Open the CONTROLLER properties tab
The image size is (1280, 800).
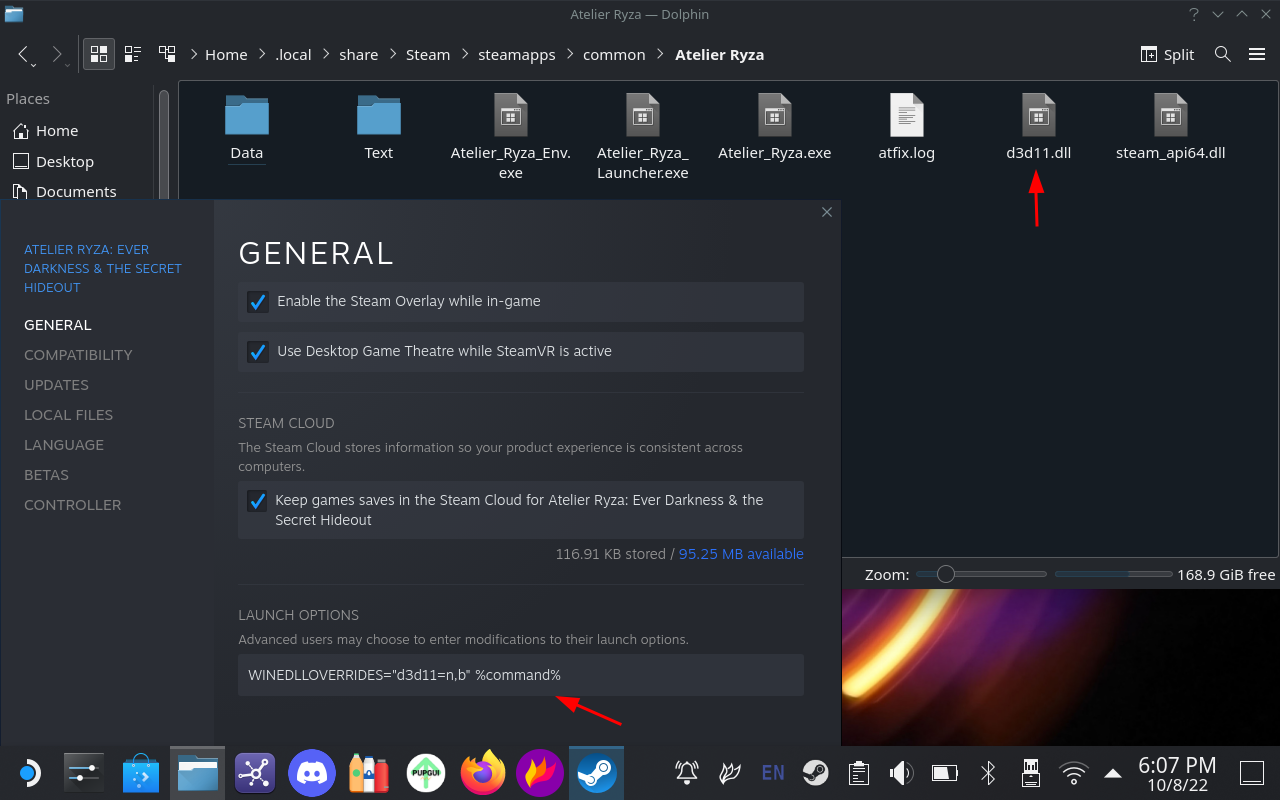pyautogui.click(x=73, y=505)
